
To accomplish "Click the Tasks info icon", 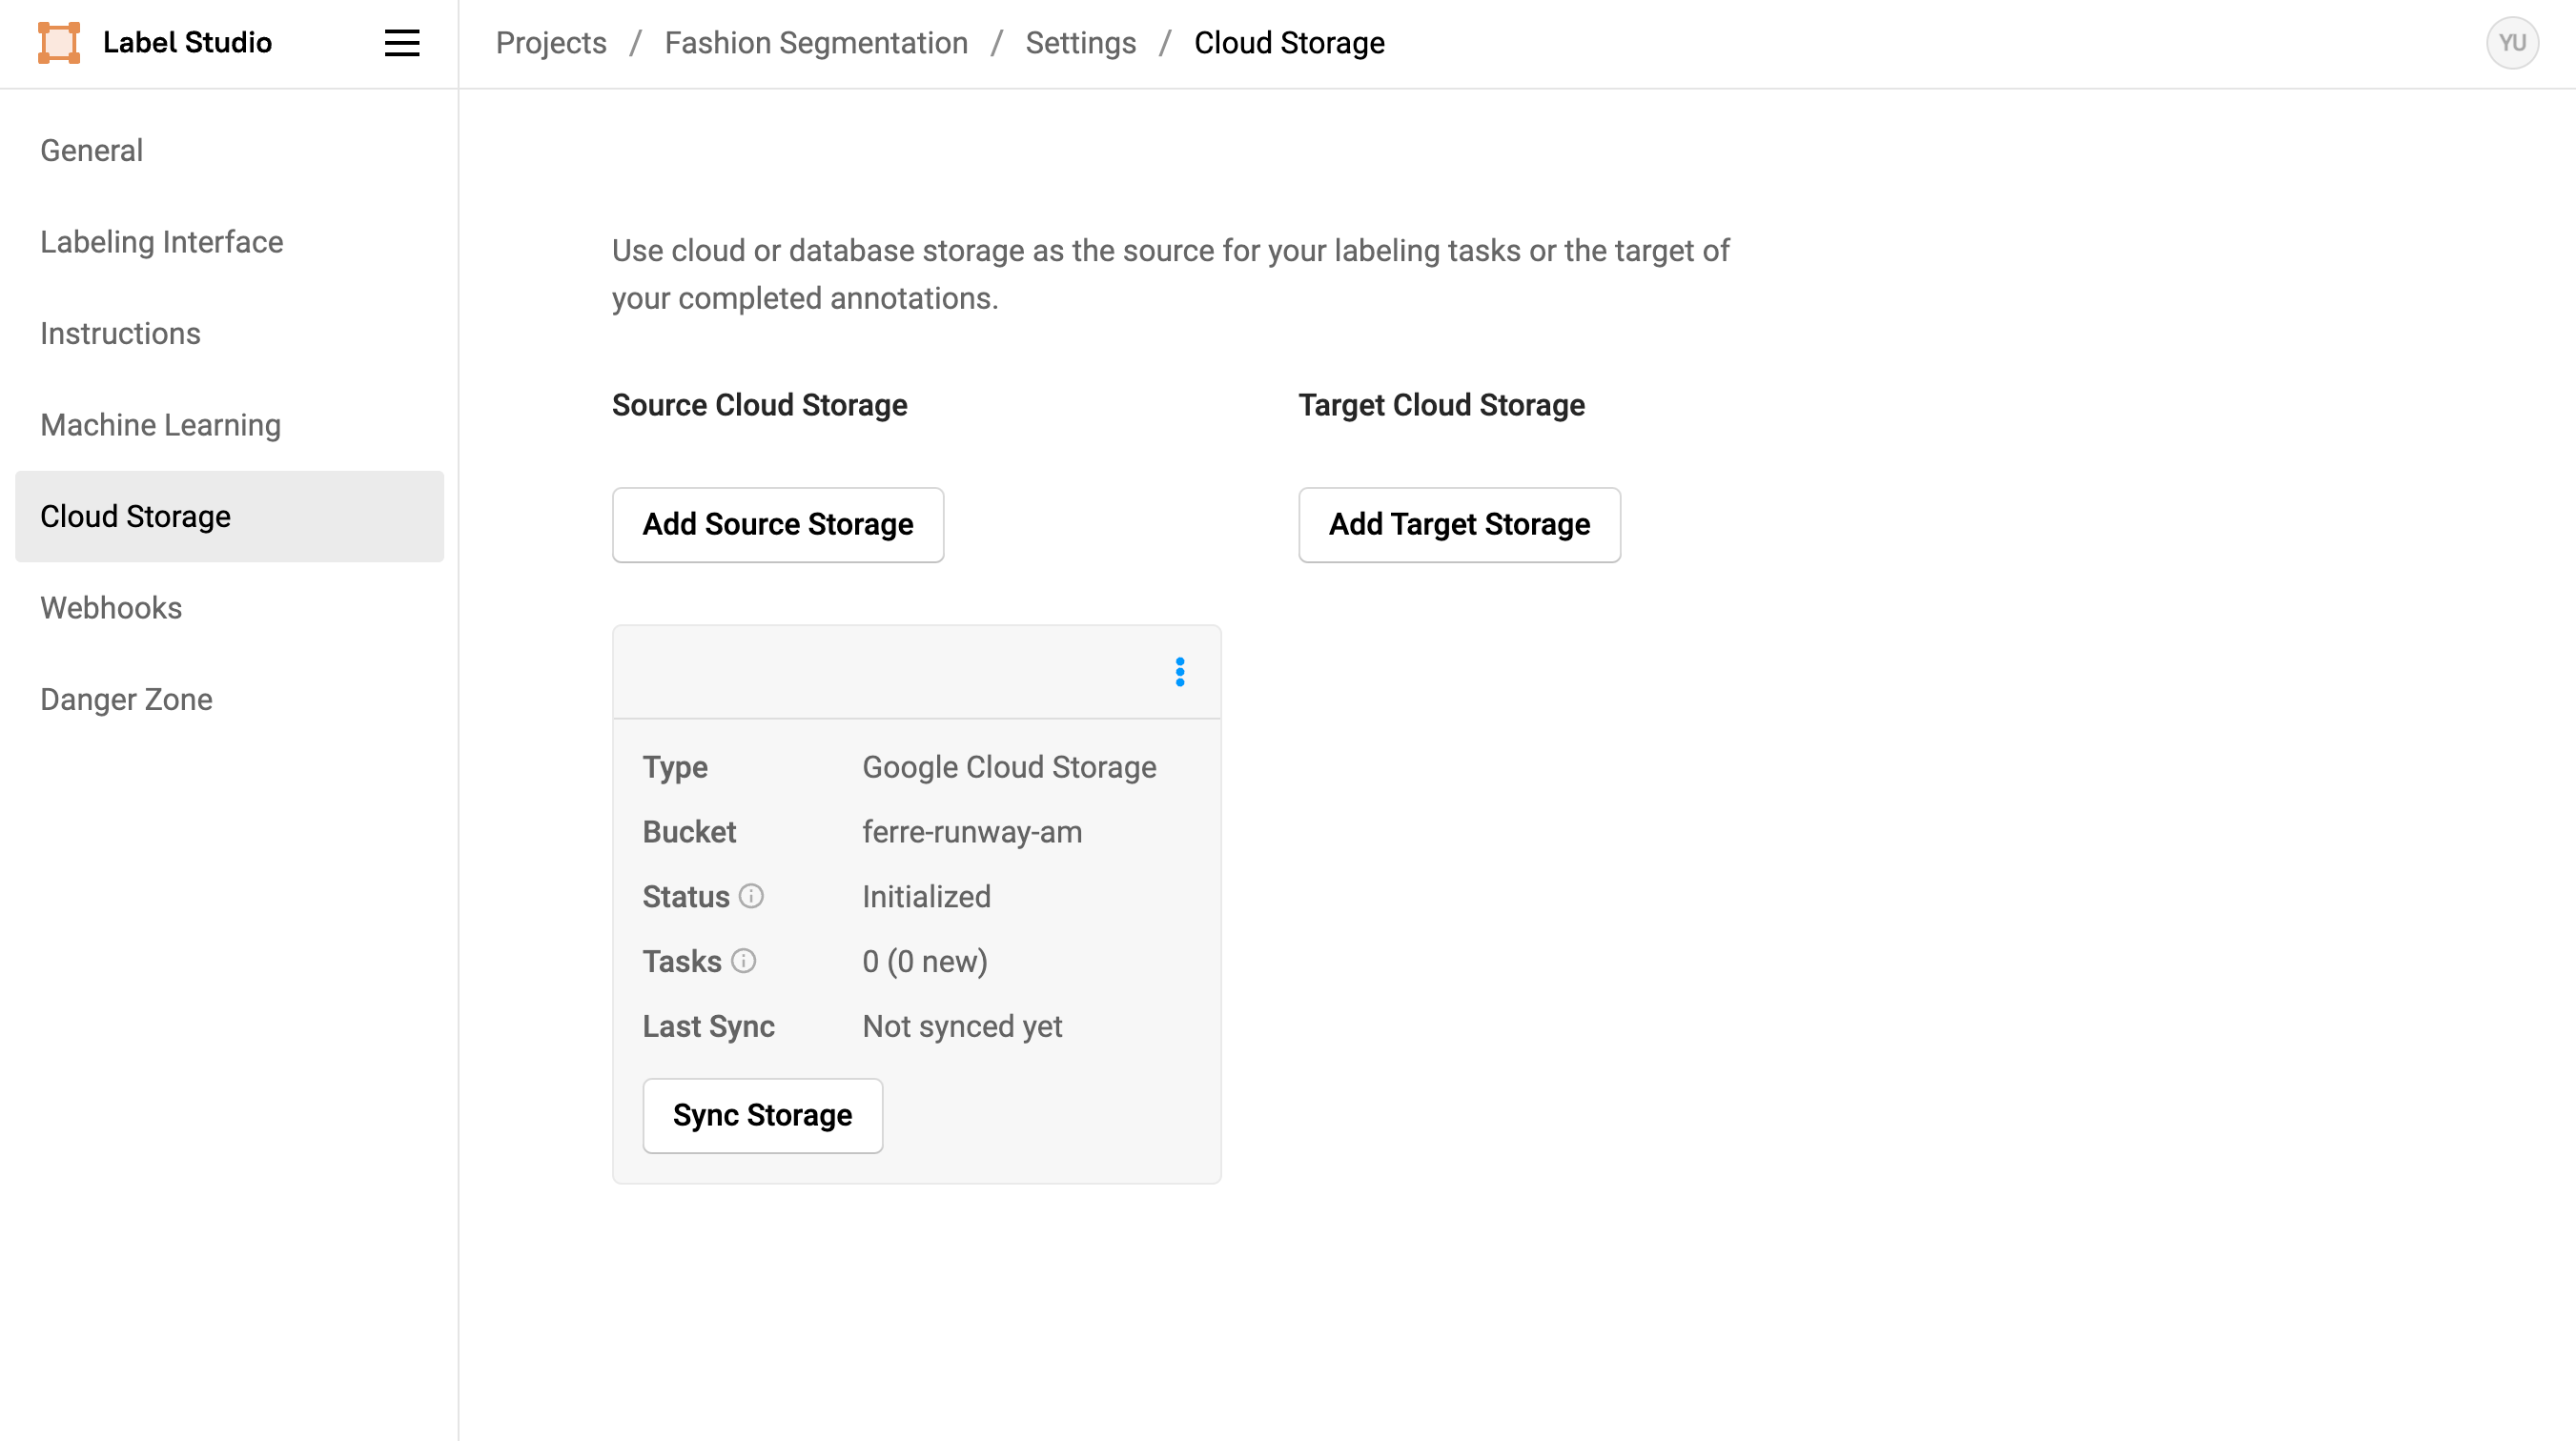I will coord(743,961).
